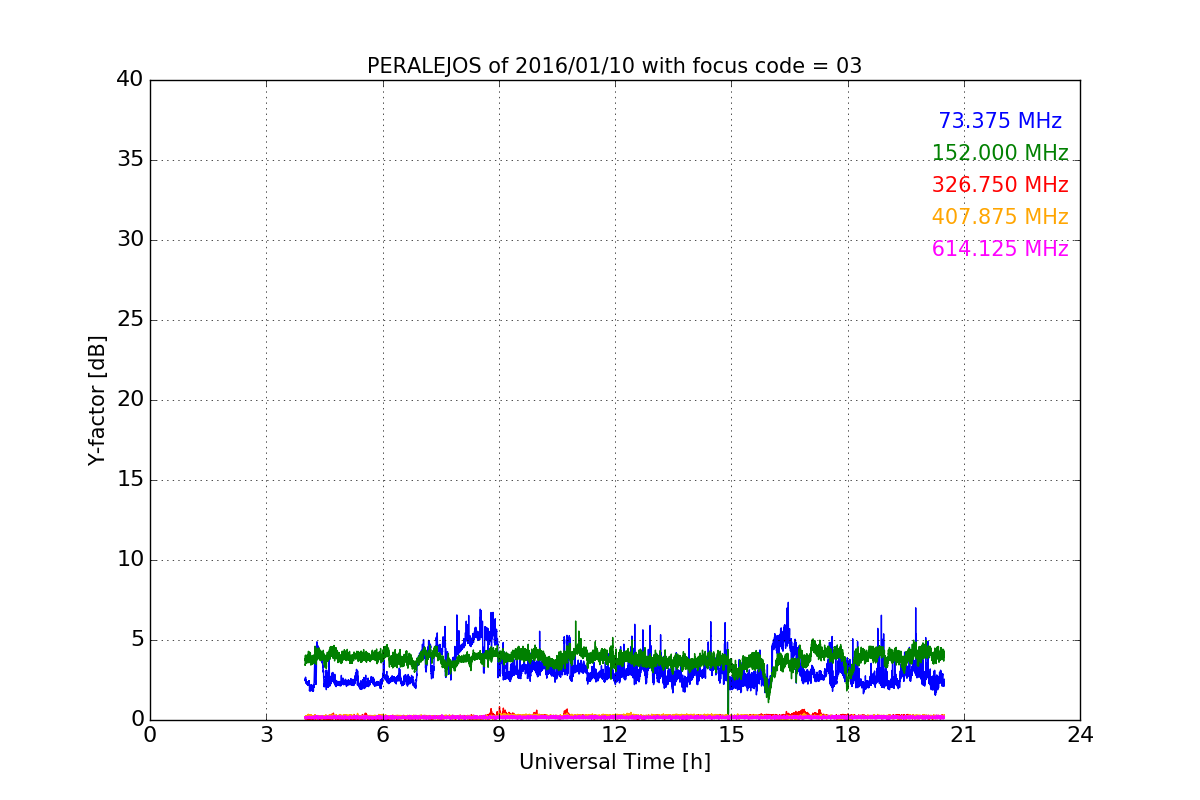This screenshot has width=1200, height=800.
Task: Click y-axis tick label 5
Action: (x=136, y=640)
